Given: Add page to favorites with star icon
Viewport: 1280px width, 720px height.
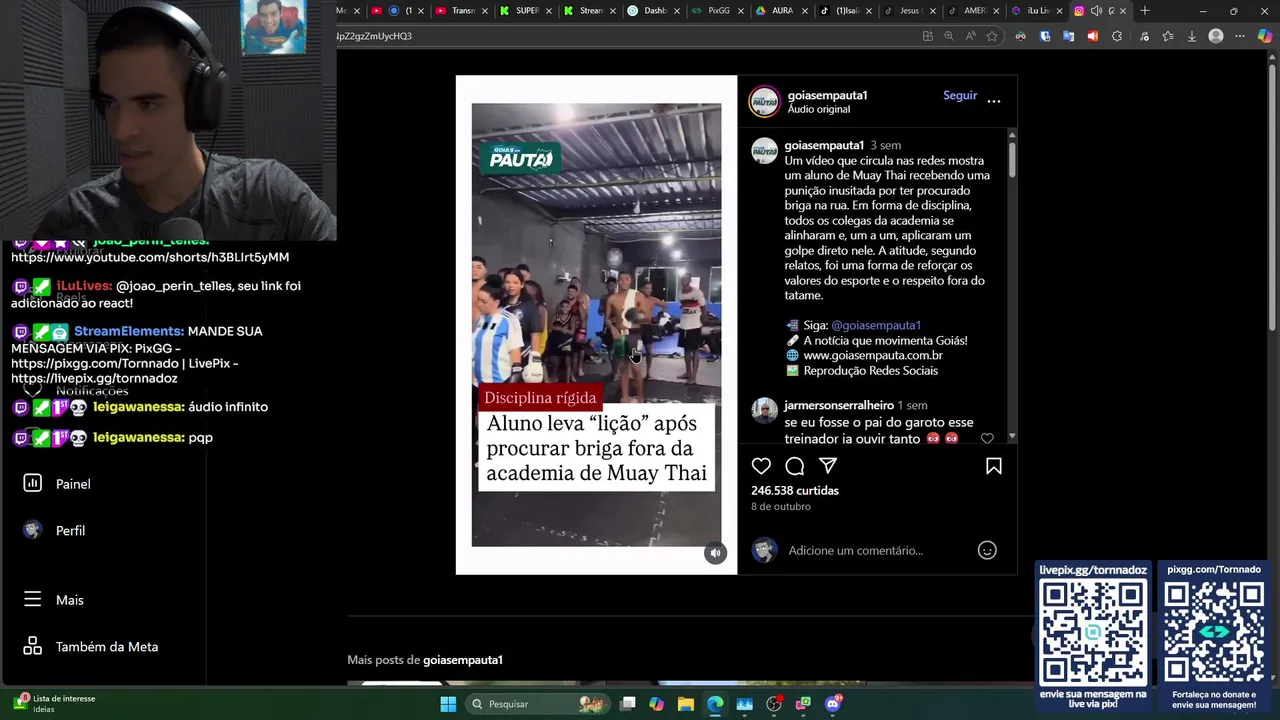Looking at the screenshot, I should (992, 36).
